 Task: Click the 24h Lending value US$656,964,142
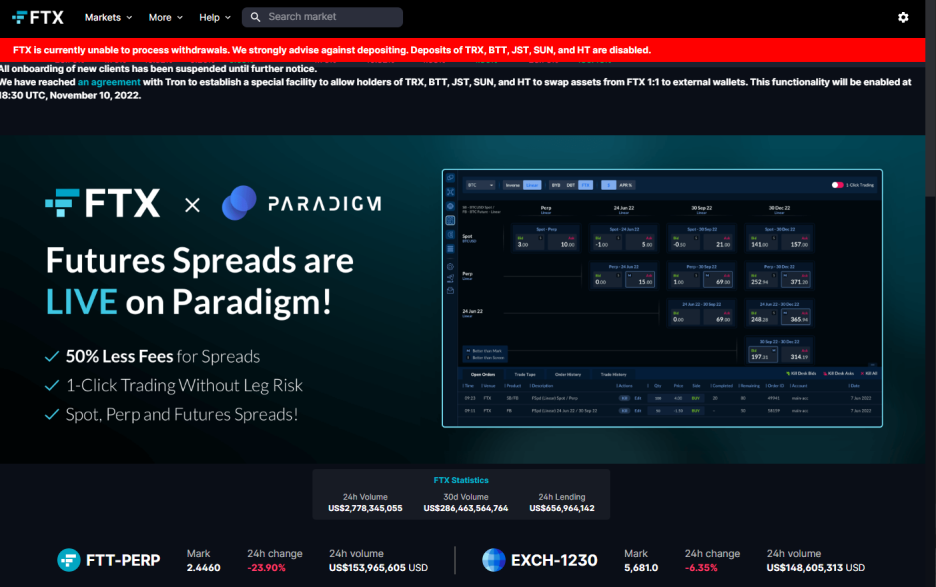562,508
